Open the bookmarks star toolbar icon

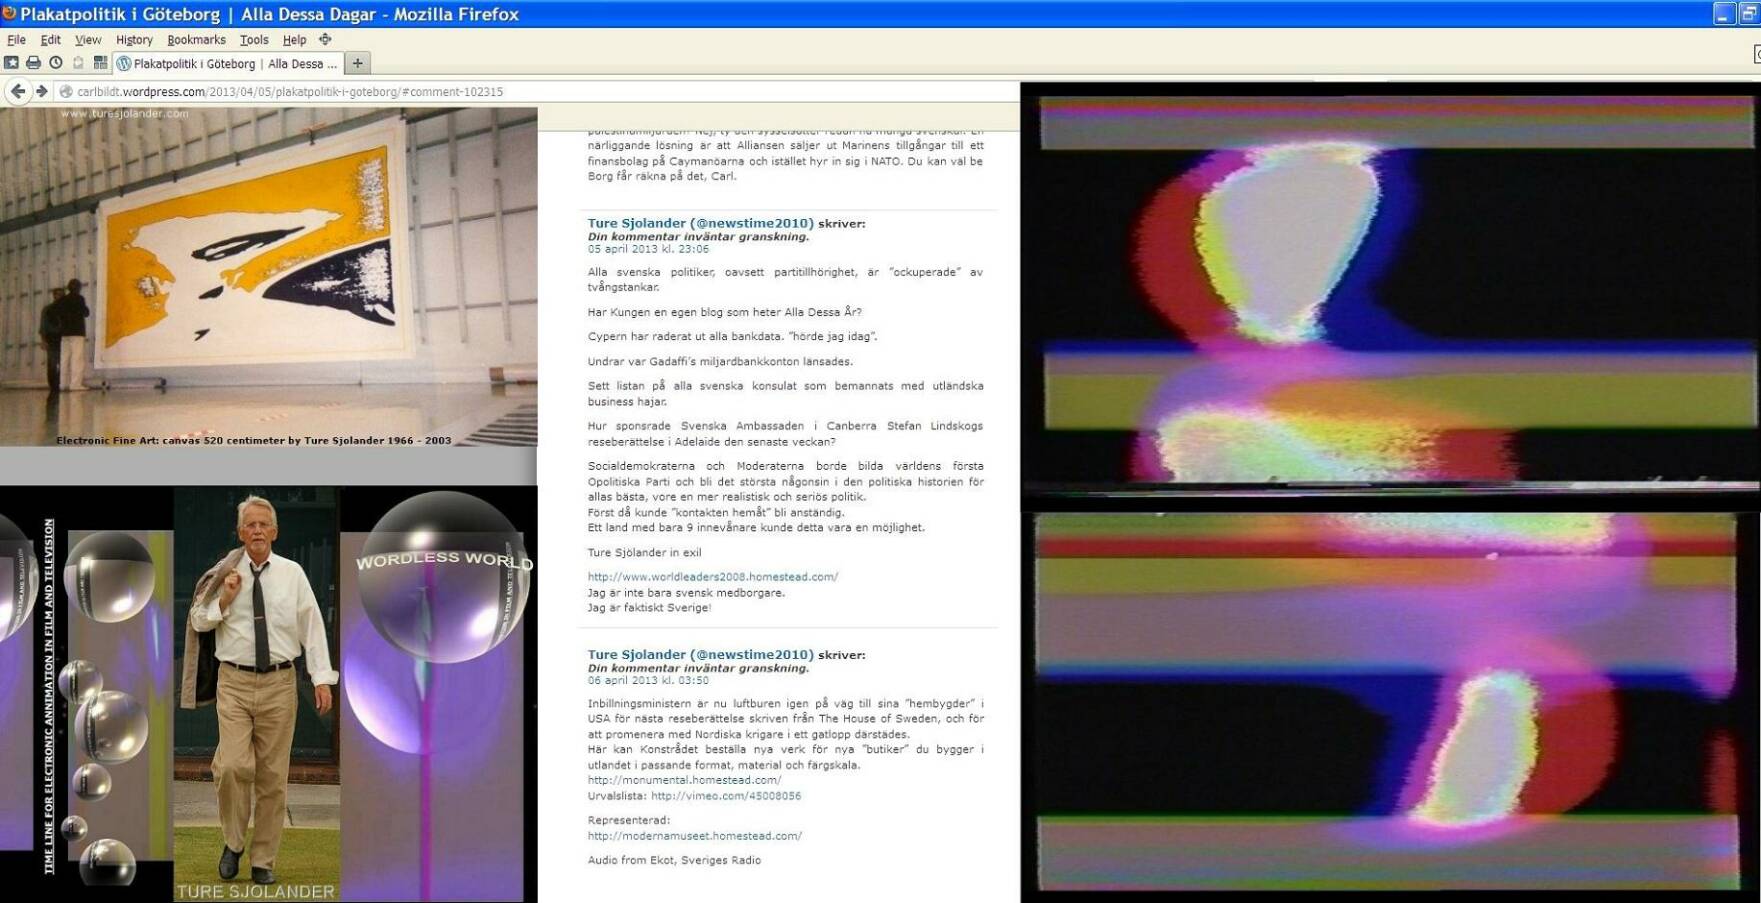coord(11,63)
